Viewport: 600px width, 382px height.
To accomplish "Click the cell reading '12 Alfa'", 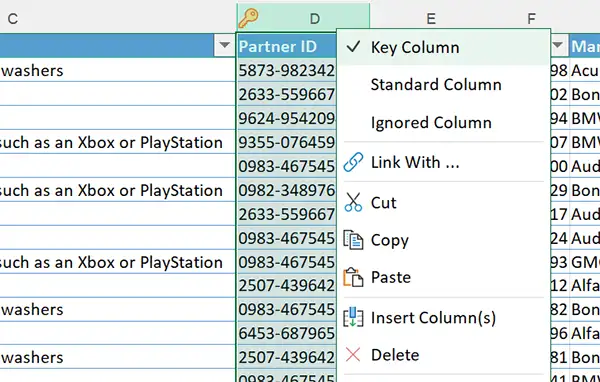I will (x=575, y=286).
